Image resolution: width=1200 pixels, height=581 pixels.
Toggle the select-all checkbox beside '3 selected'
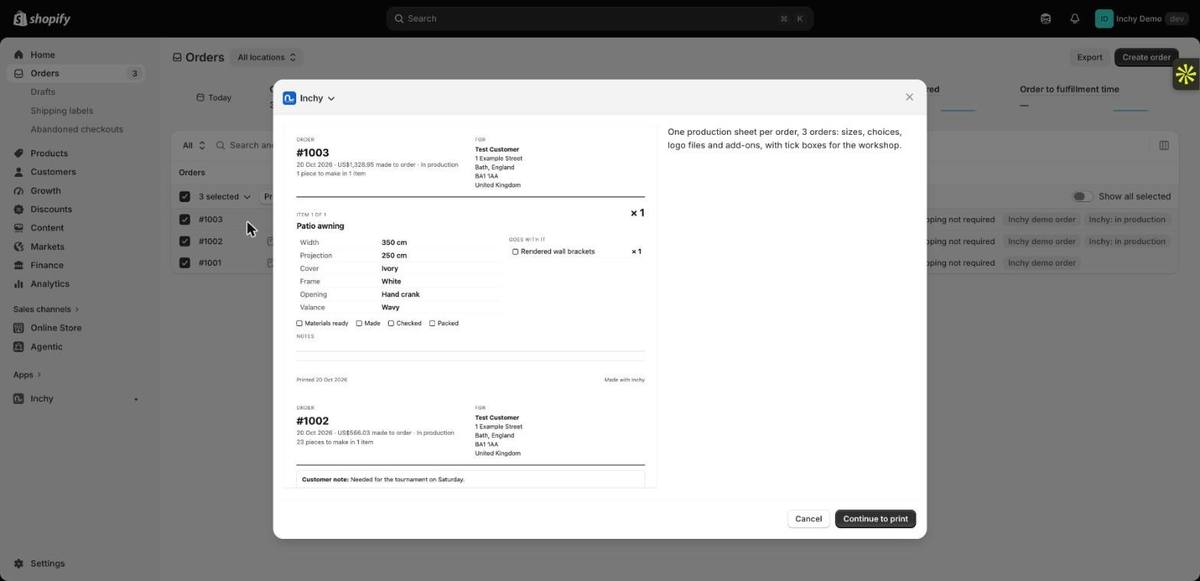[184, 197]
